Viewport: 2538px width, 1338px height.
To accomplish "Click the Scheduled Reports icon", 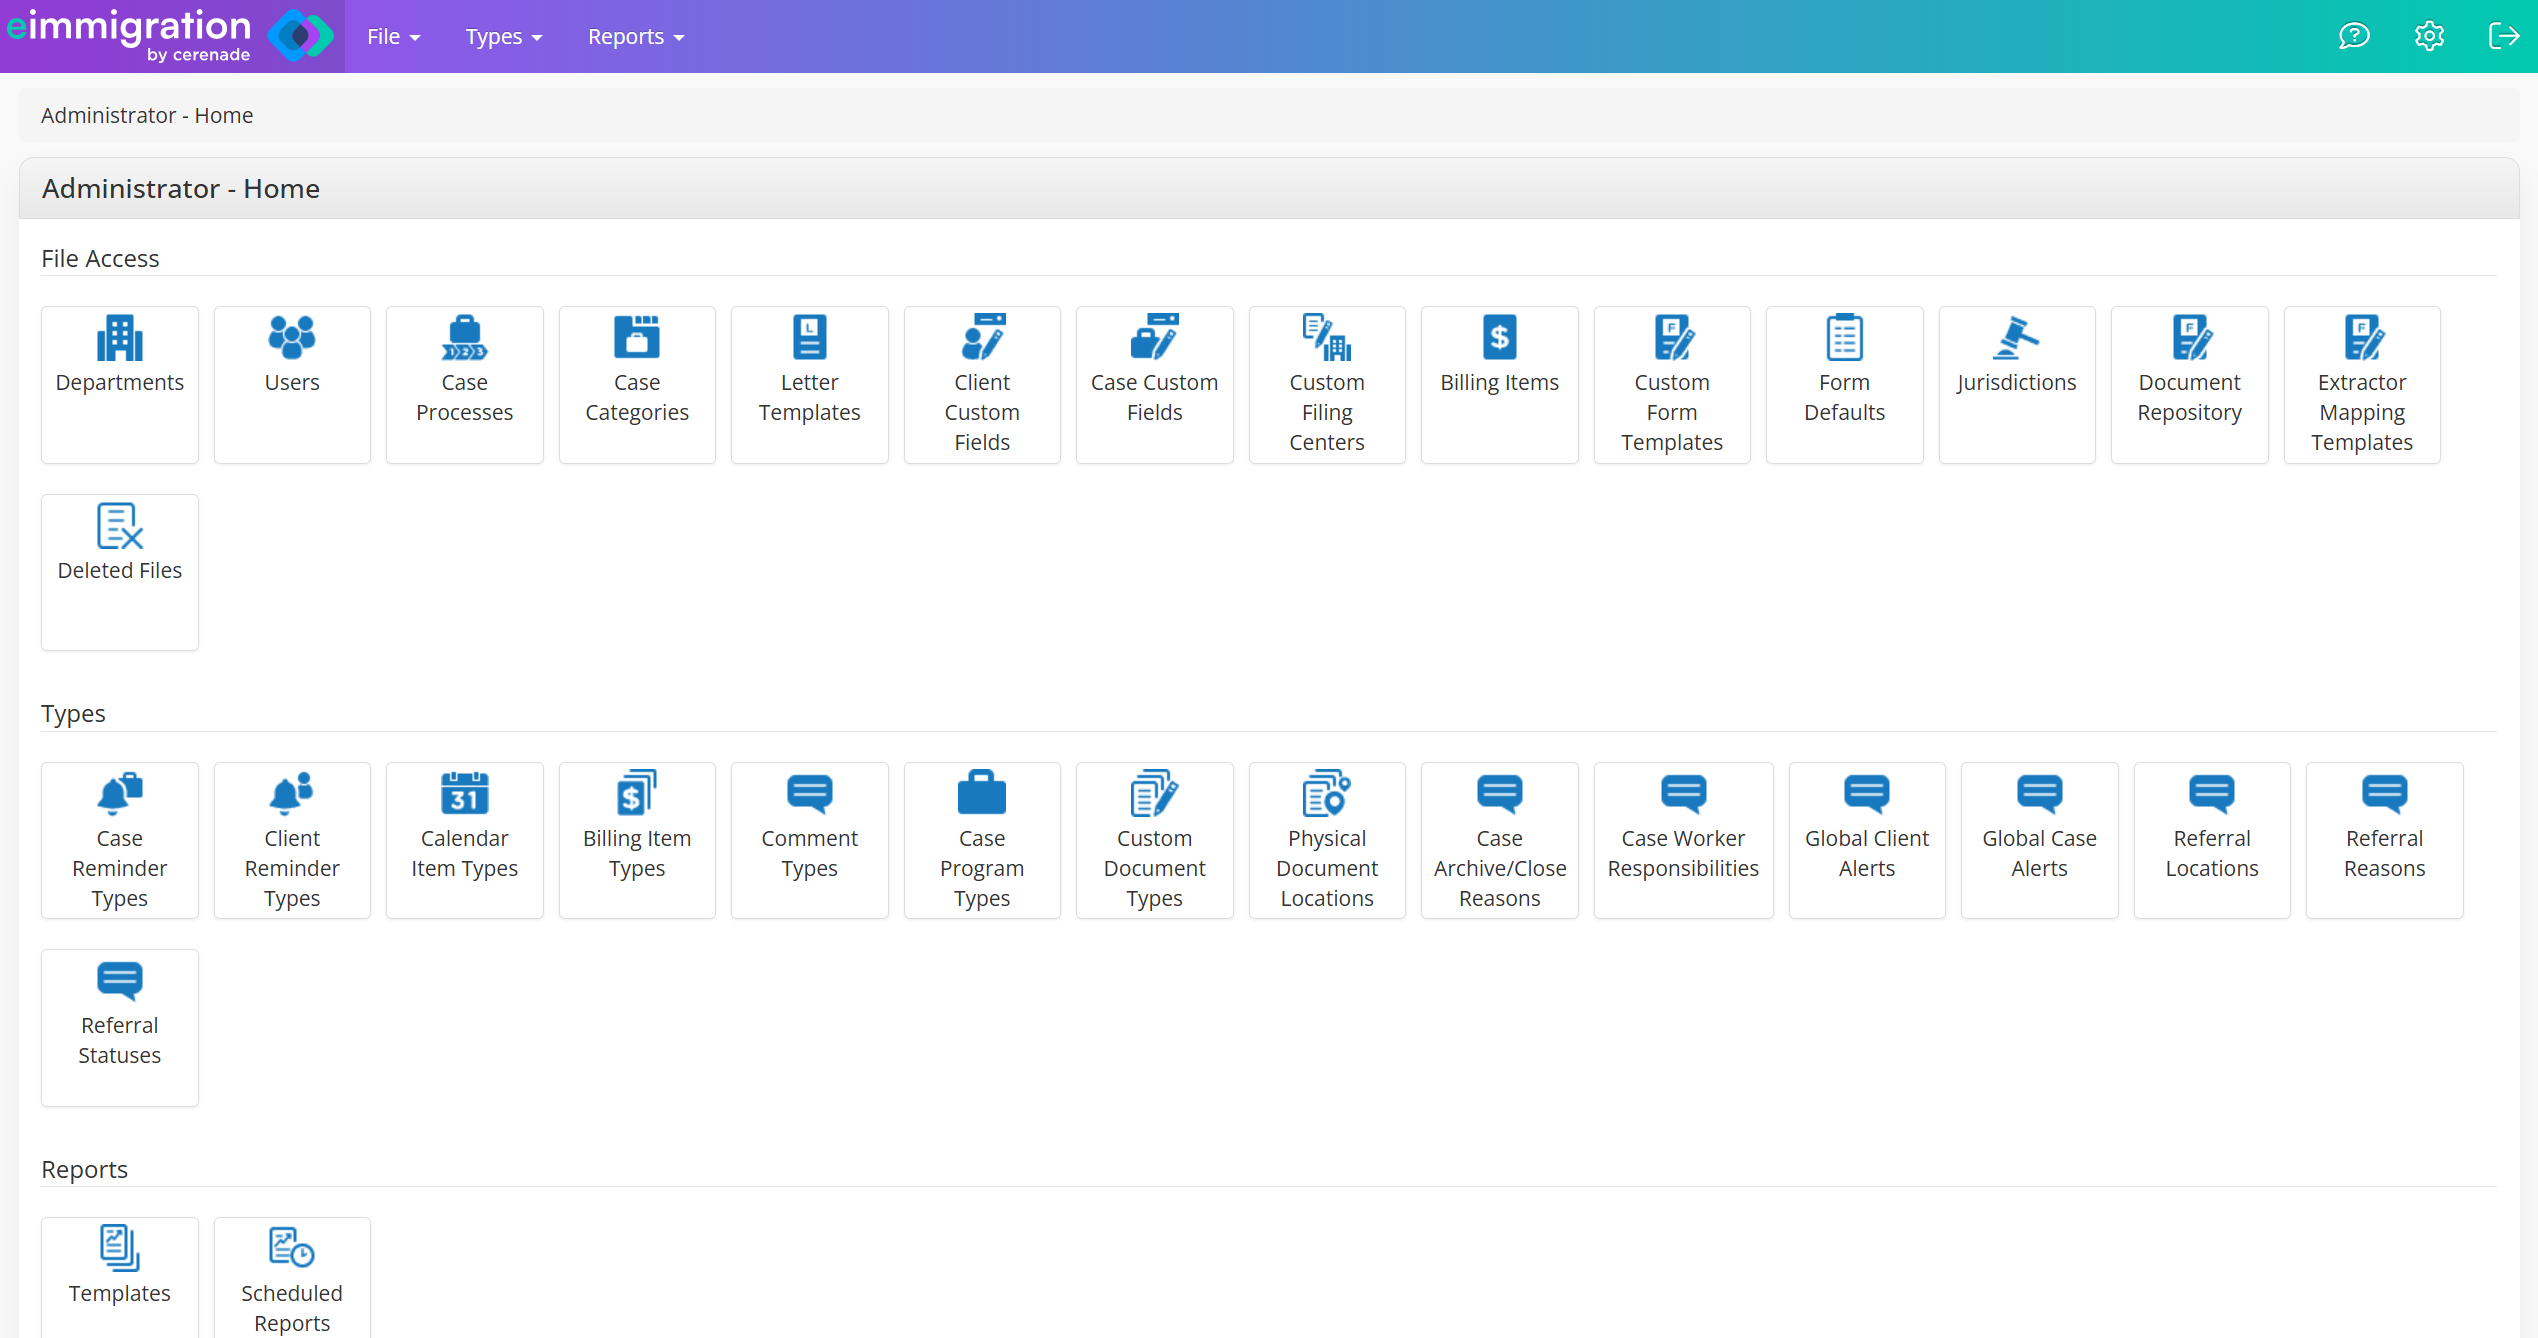I will click(291, 1248).
